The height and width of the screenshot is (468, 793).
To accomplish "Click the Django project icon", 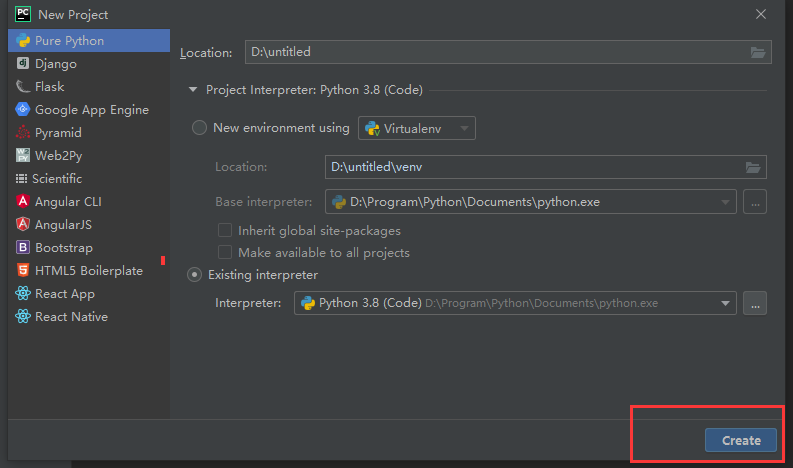I will [23, 63].
